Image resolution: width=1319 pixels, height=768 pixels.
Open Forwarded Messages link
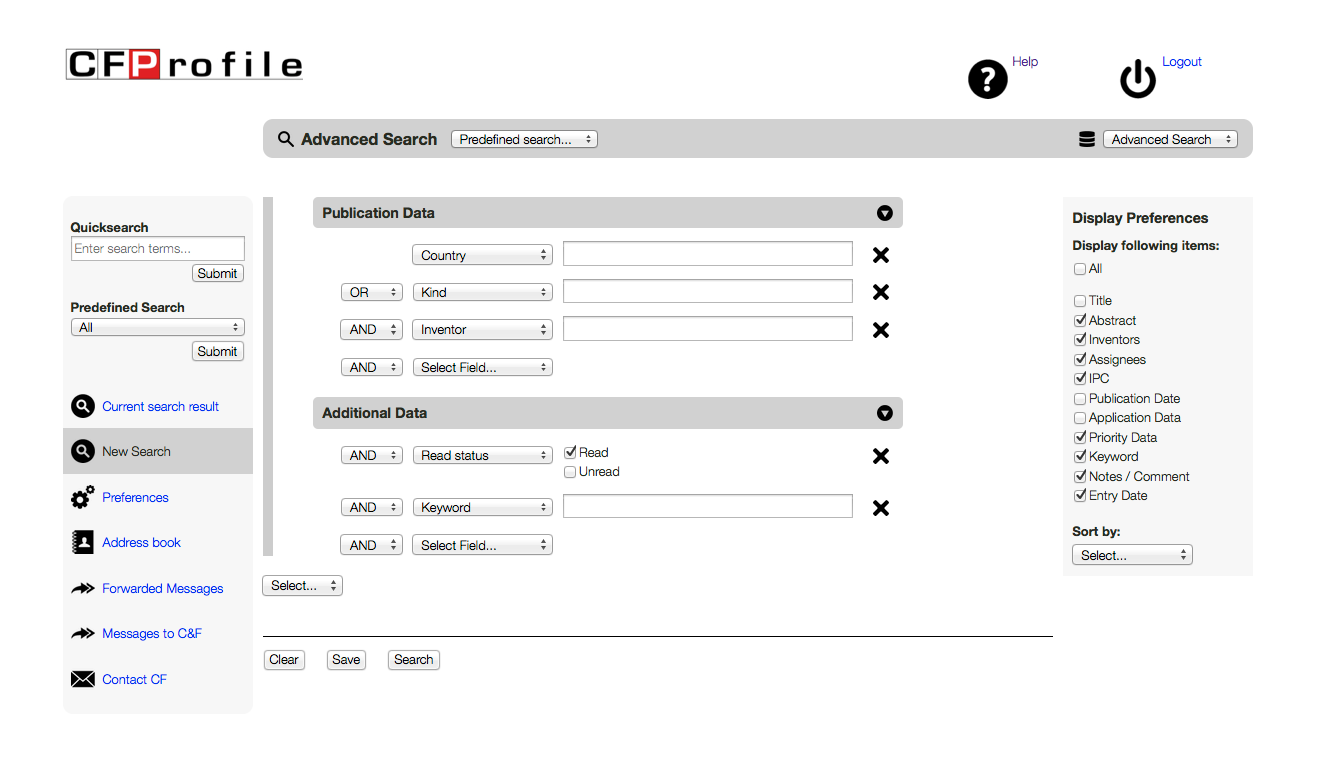[x=162, y=588]
